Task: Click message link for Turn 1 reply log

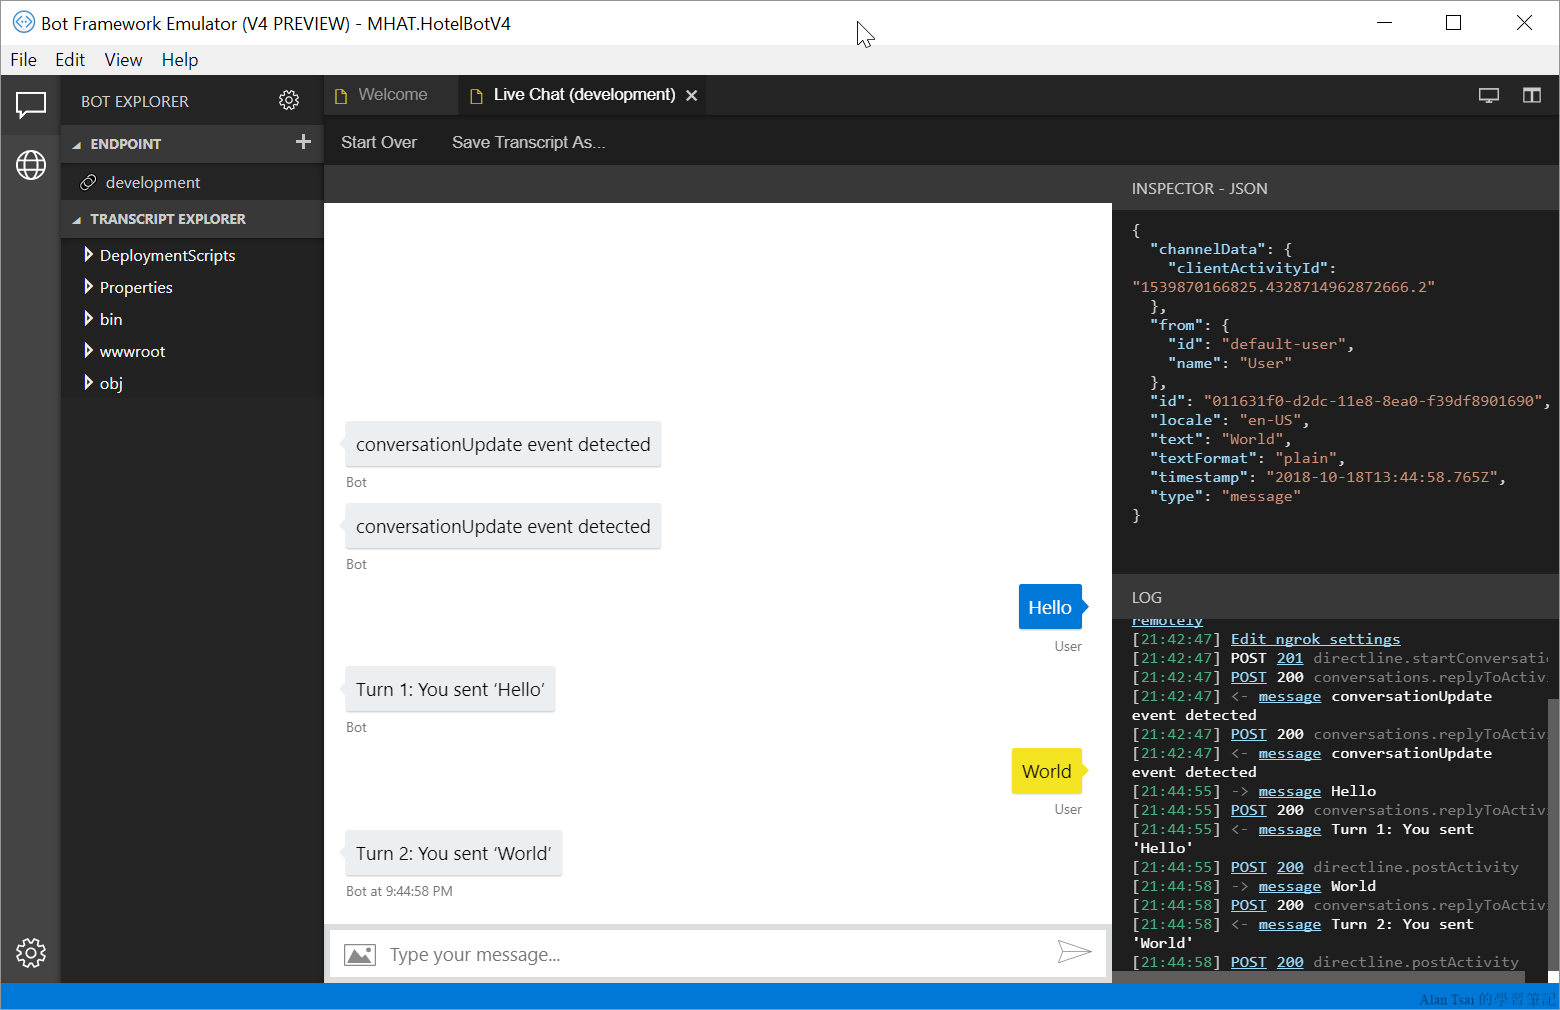Action: point(1289,829)
